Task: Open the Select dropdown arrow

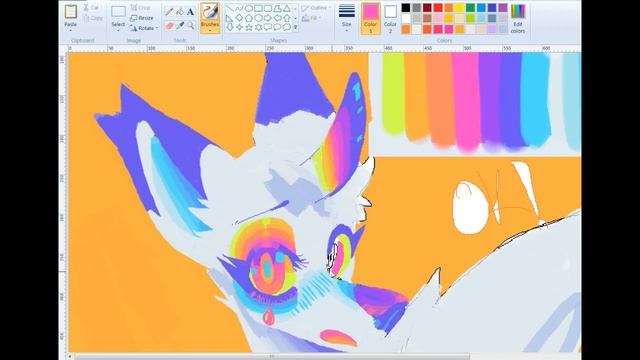Action: (118, 31)
